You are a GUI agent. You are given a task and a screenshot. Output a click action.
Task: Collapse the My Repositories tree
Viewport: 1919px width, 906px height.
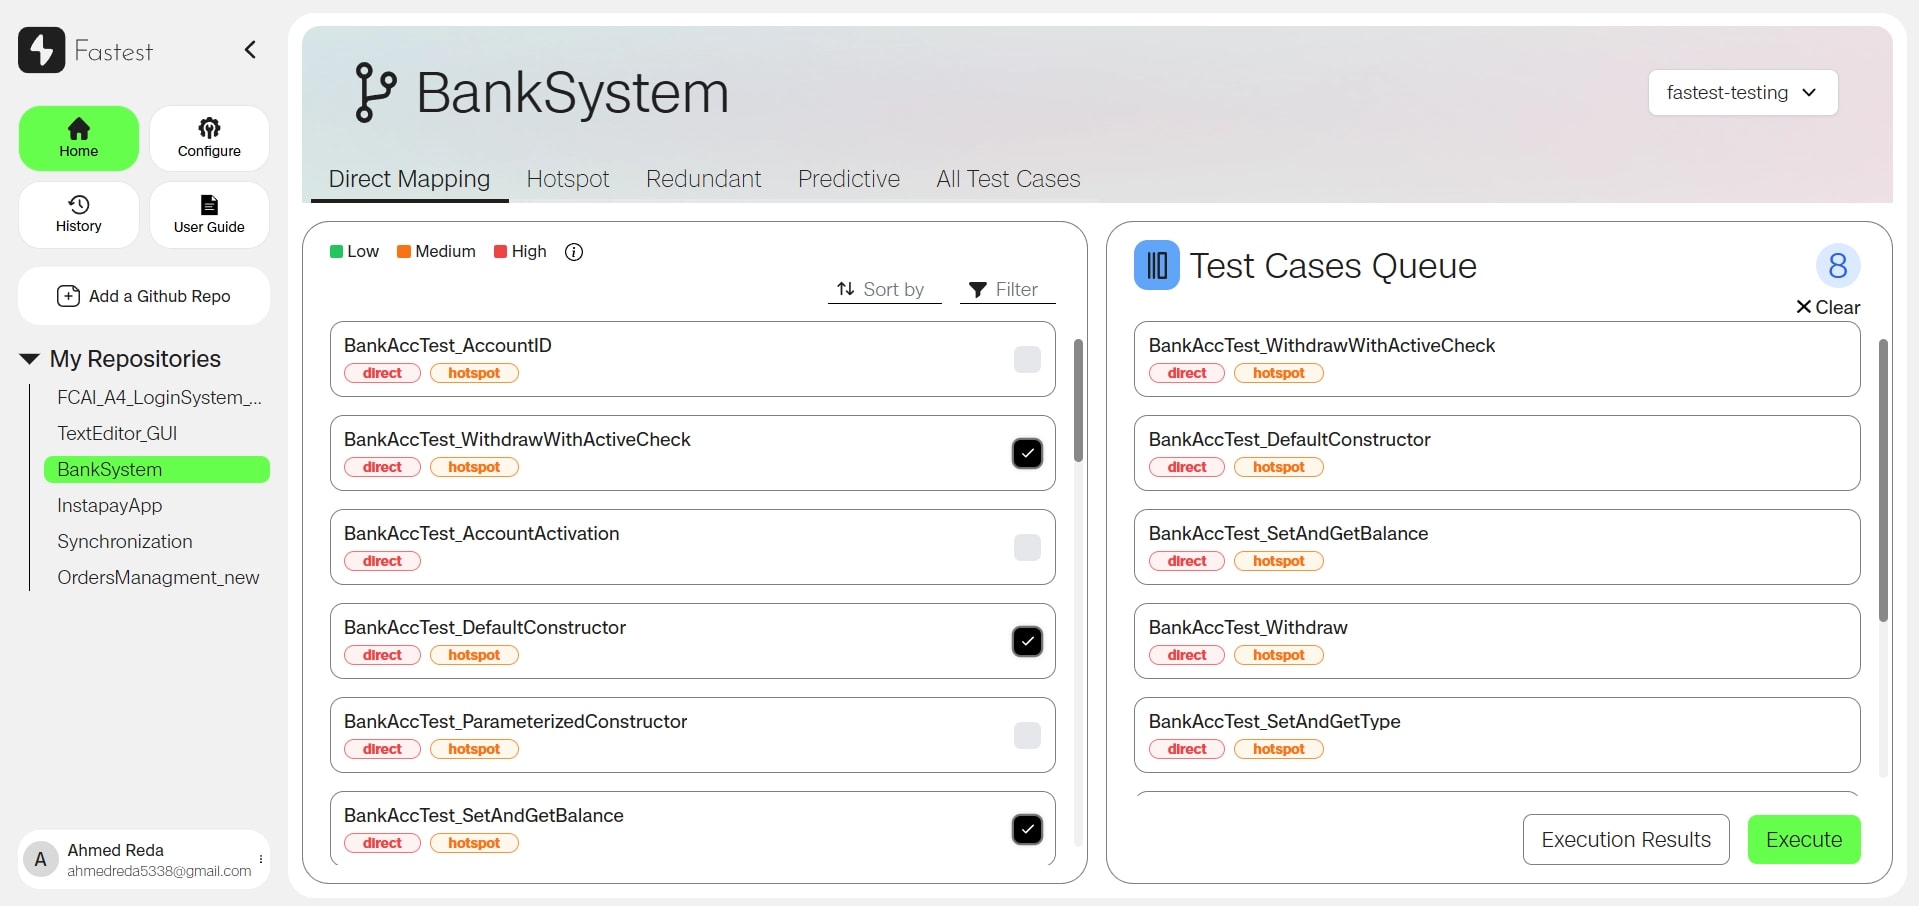coord(29,359)
